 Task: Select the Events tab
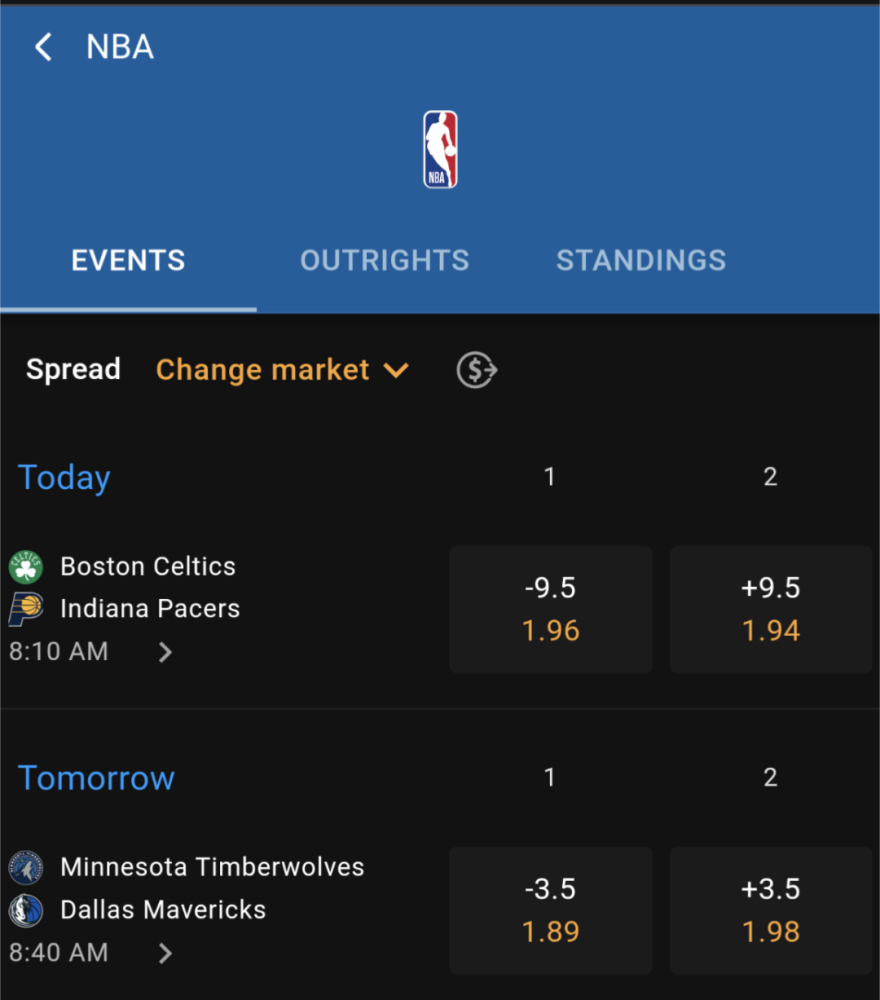[x=128, y=260]
